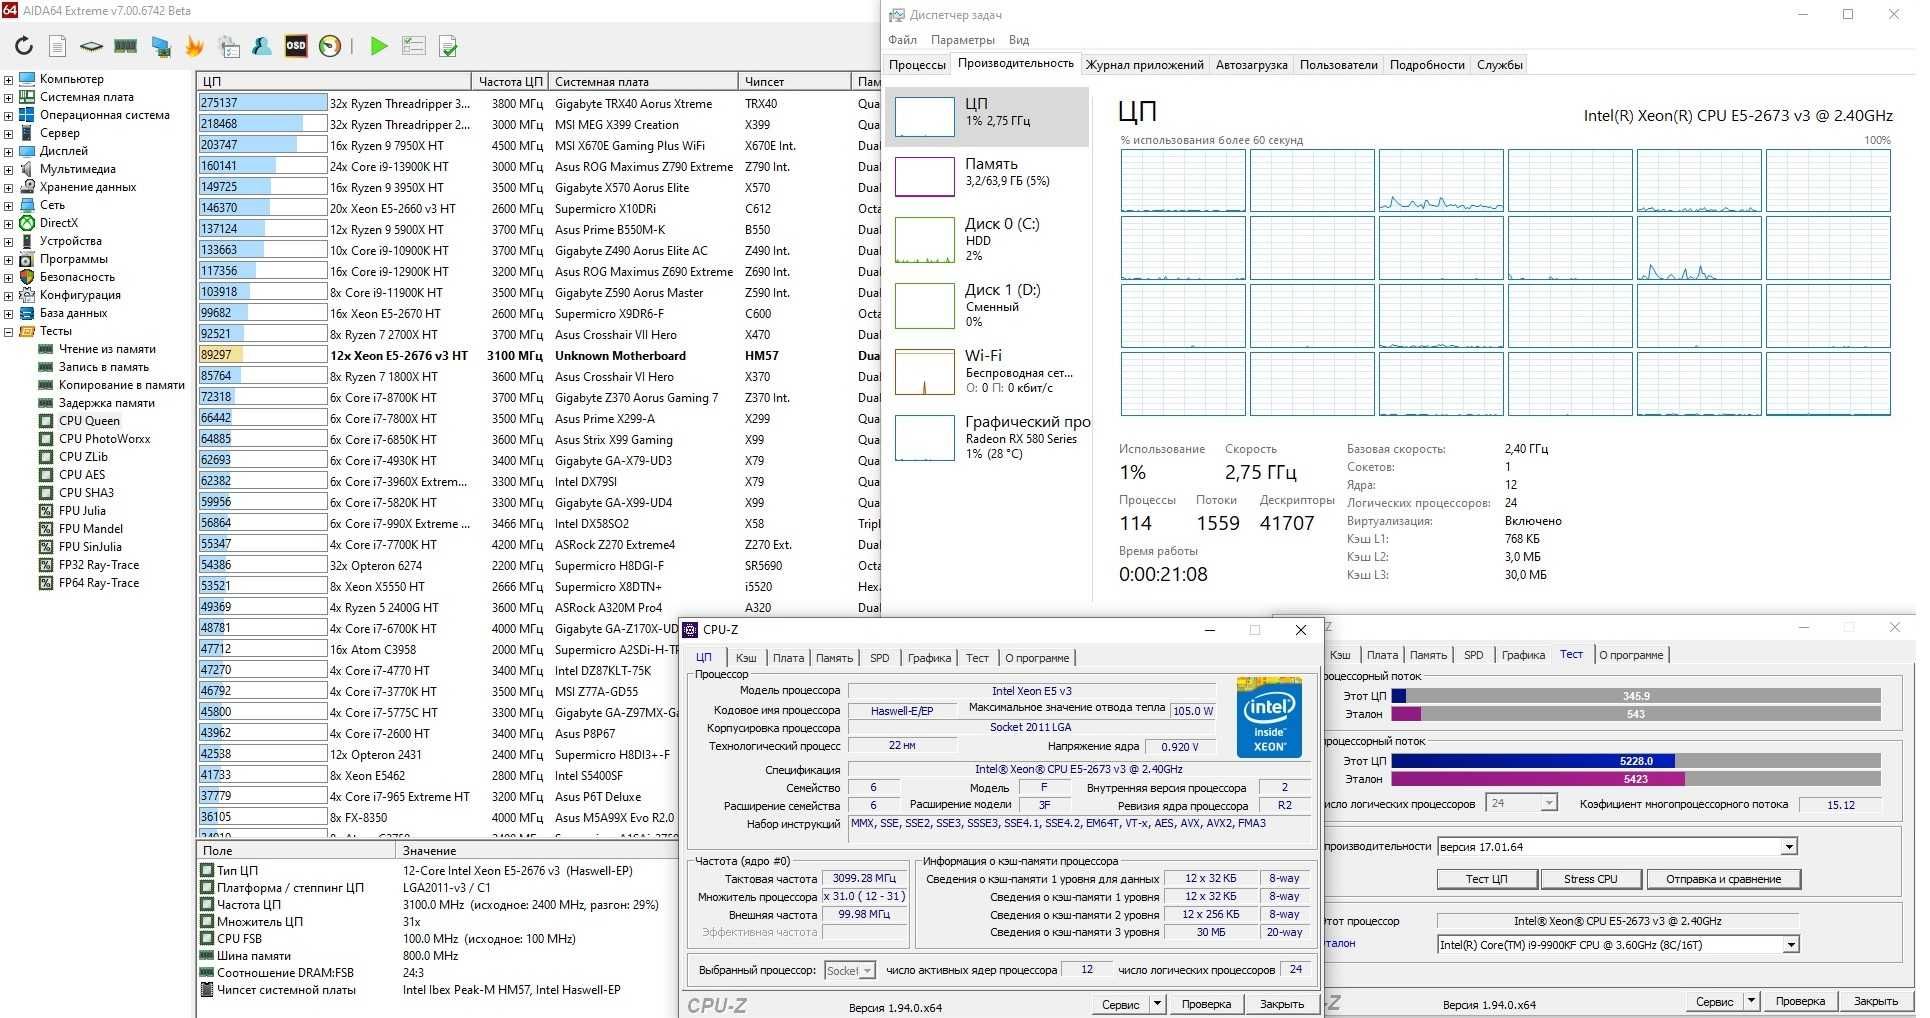Image resolution: width=1930 pixels, height=1018 pixels.
Task: Click the results checklist toolbar icon
Action: coord(413,46)
